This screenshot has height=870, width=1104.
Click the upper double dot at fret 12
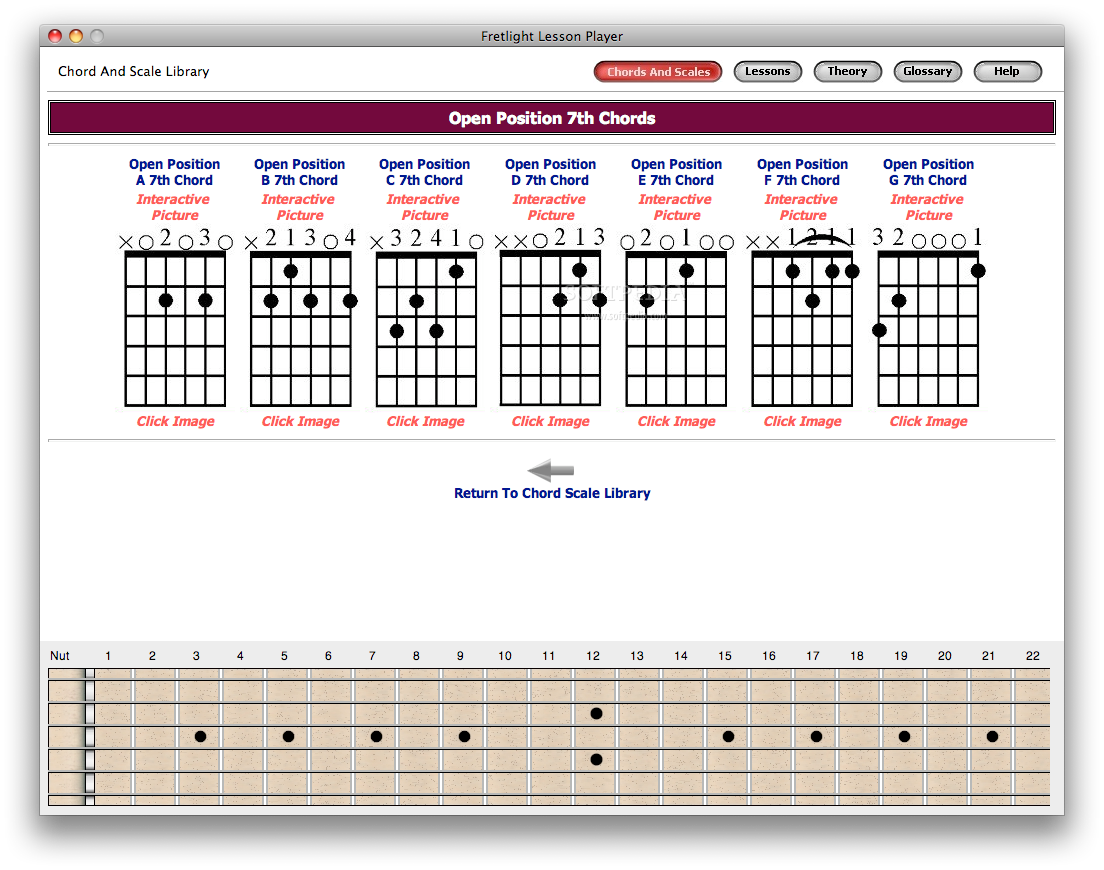[596, 713]
